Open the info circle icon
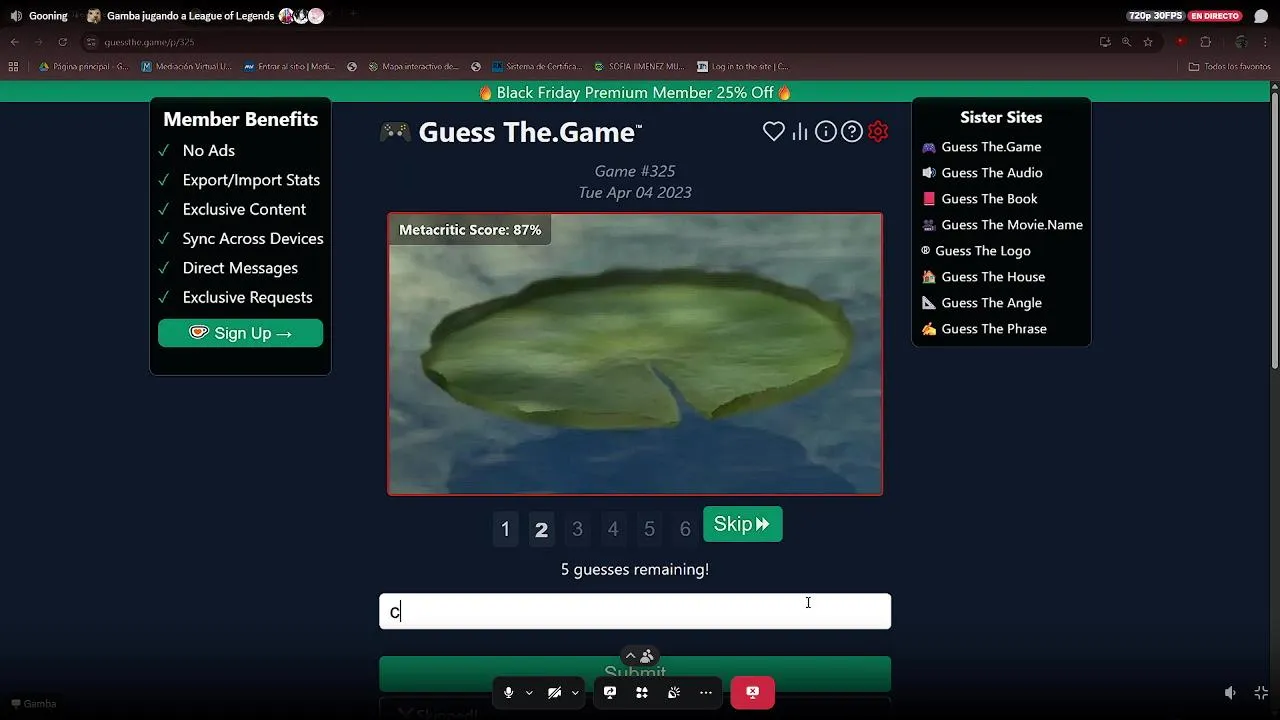The image size is (1280, 720). 825,131
